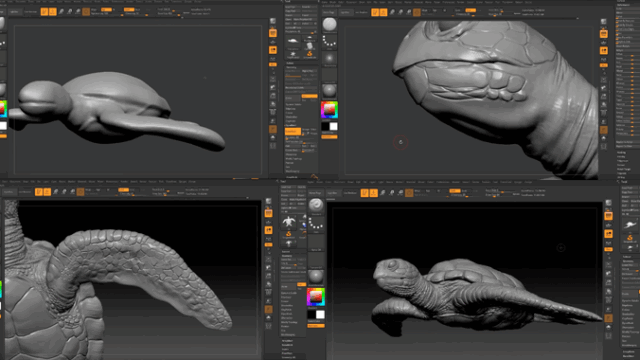Screen dimensions: 640x360
Task: Toggle the Zadd button in head close-up window
Action: point(470,10)
